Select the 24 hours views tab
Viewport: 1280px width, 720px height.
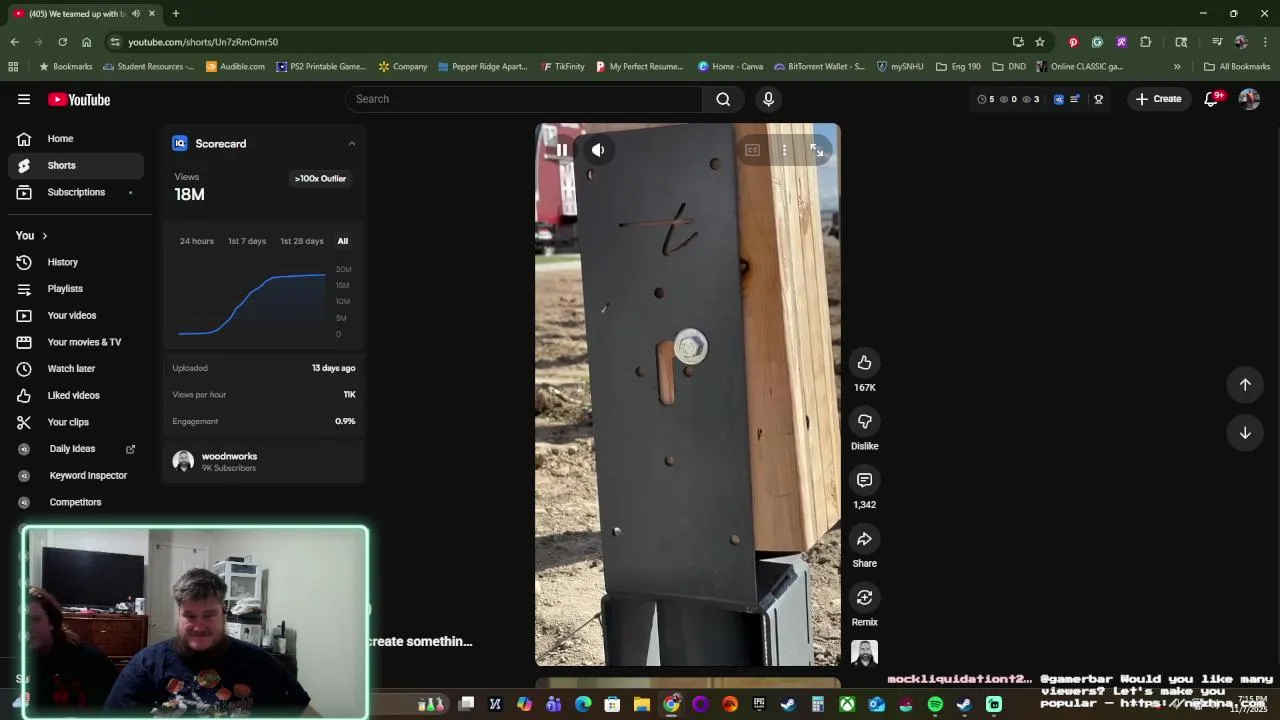click(196, 241)
